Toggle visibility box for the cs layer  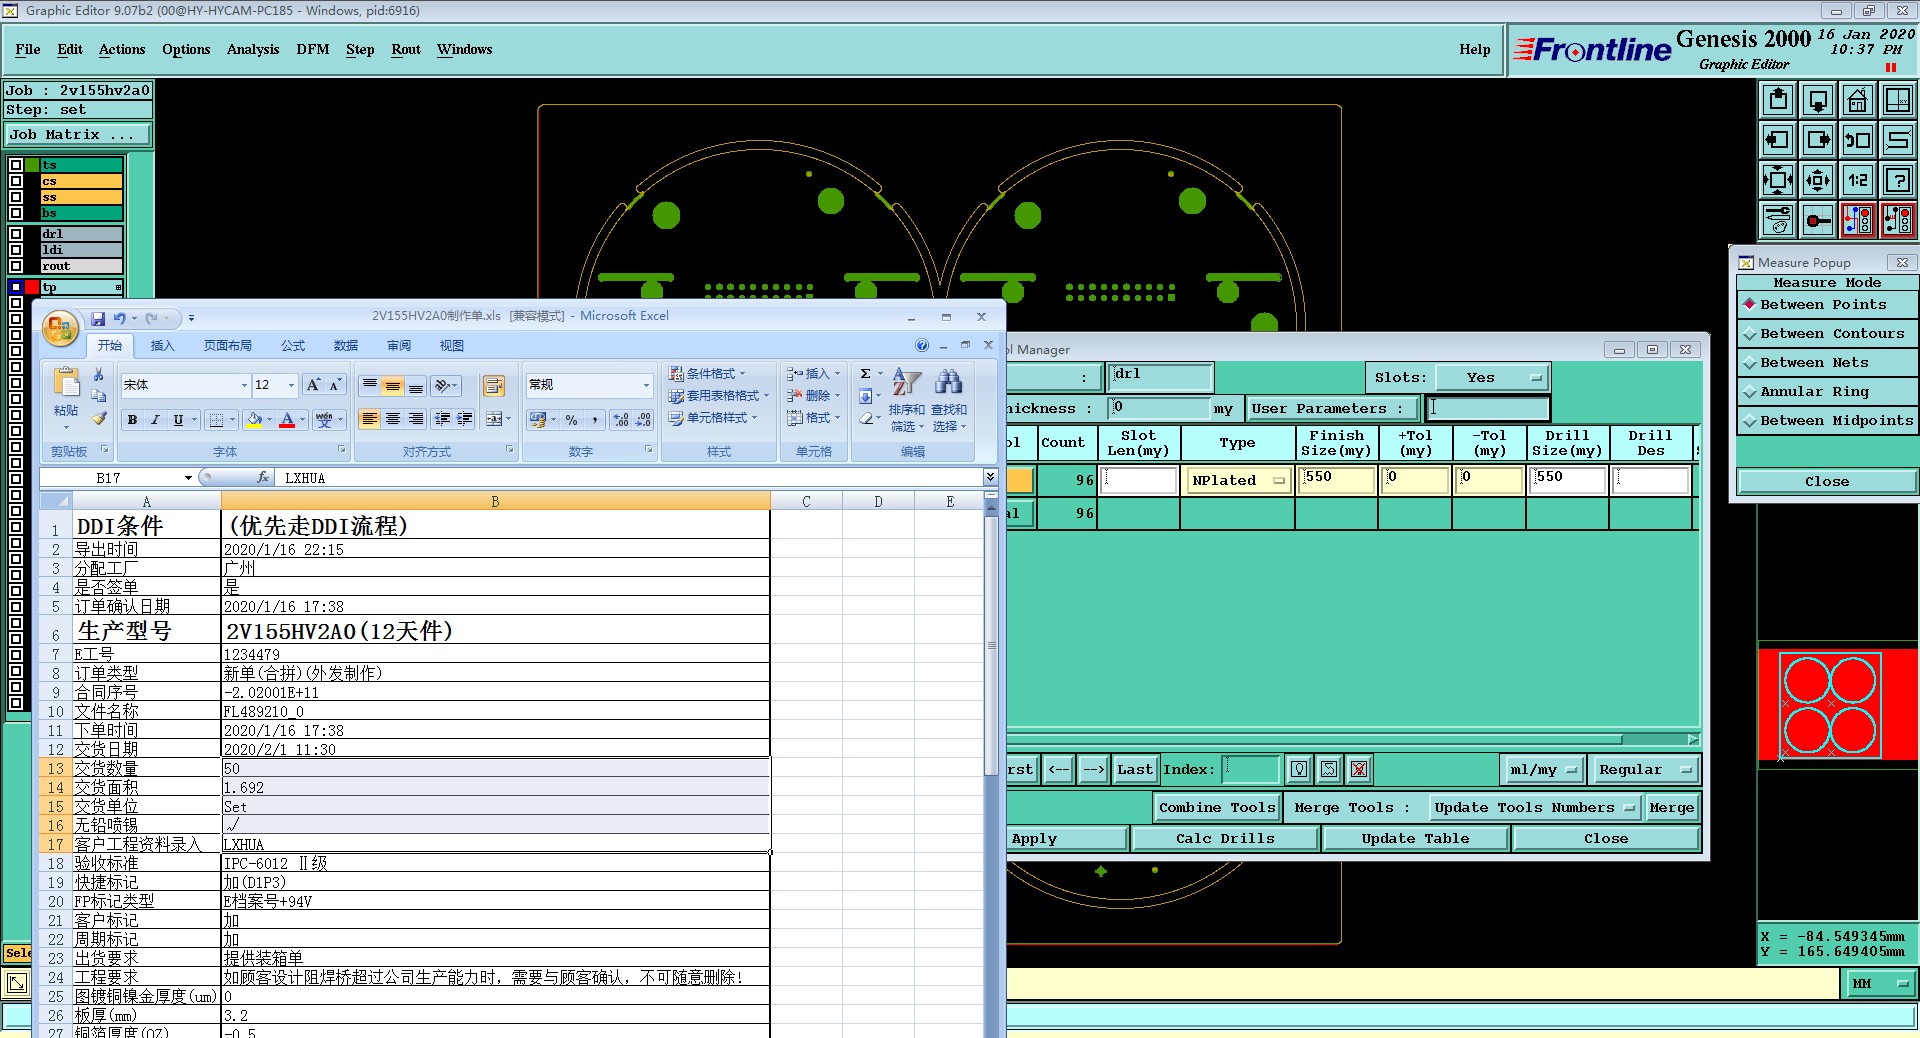[16, 181]
